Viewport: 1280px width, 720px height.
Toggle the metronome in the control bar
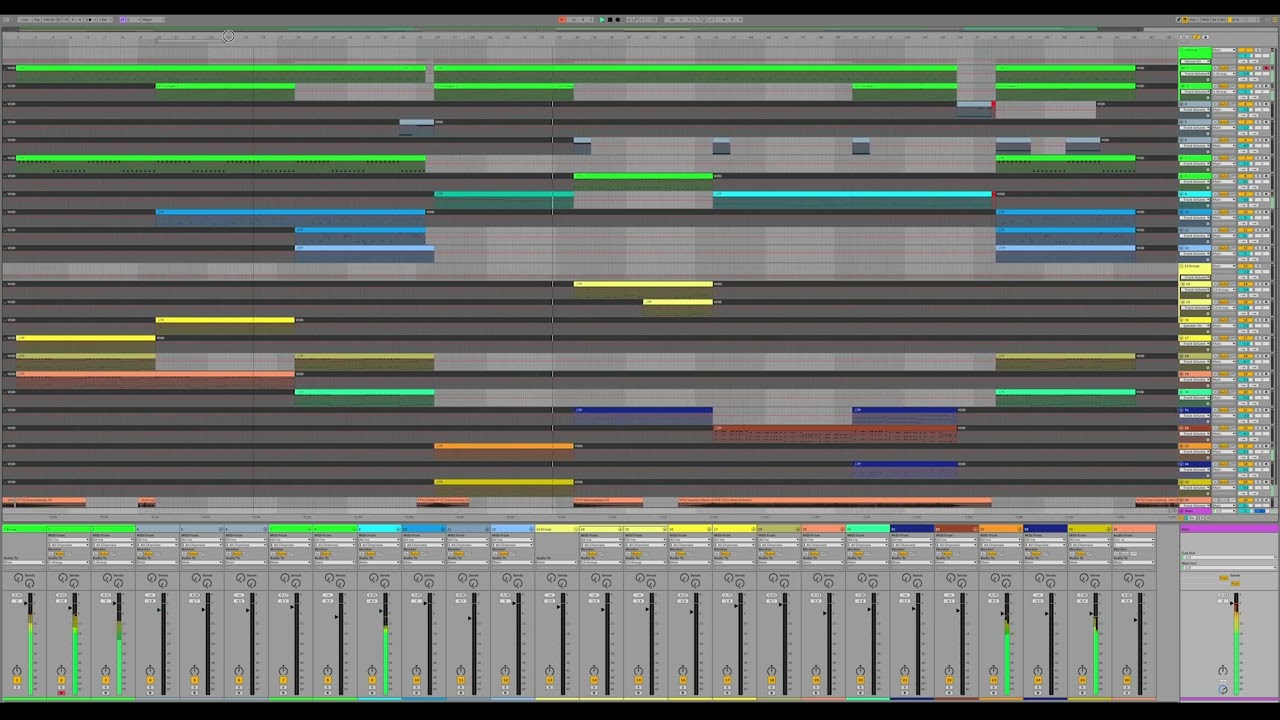90,19
